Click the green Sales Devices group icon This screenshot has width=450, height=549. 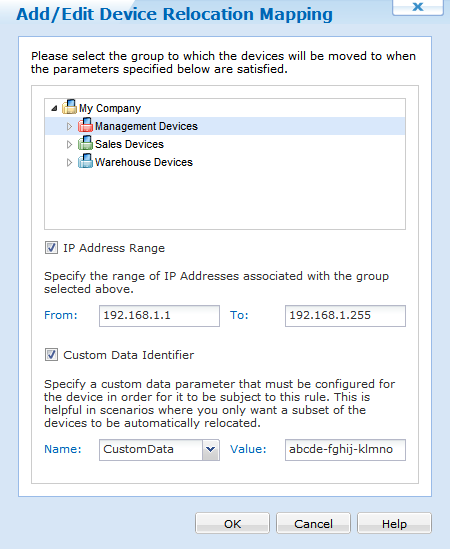pos(85,143)
